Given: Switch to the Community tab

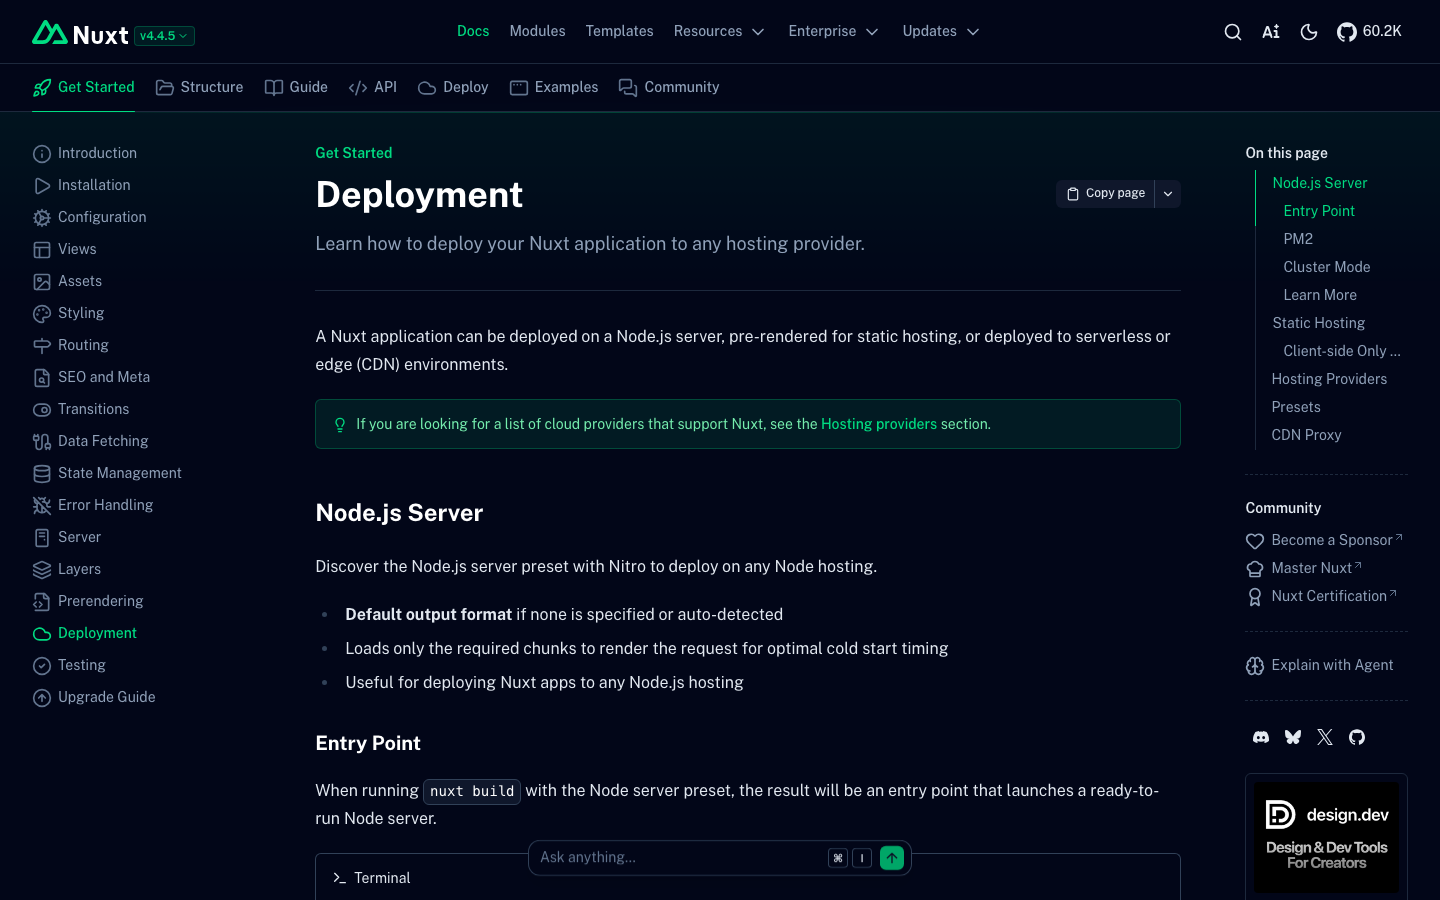Looking at the screenshot, I should (x=669, y=87).
